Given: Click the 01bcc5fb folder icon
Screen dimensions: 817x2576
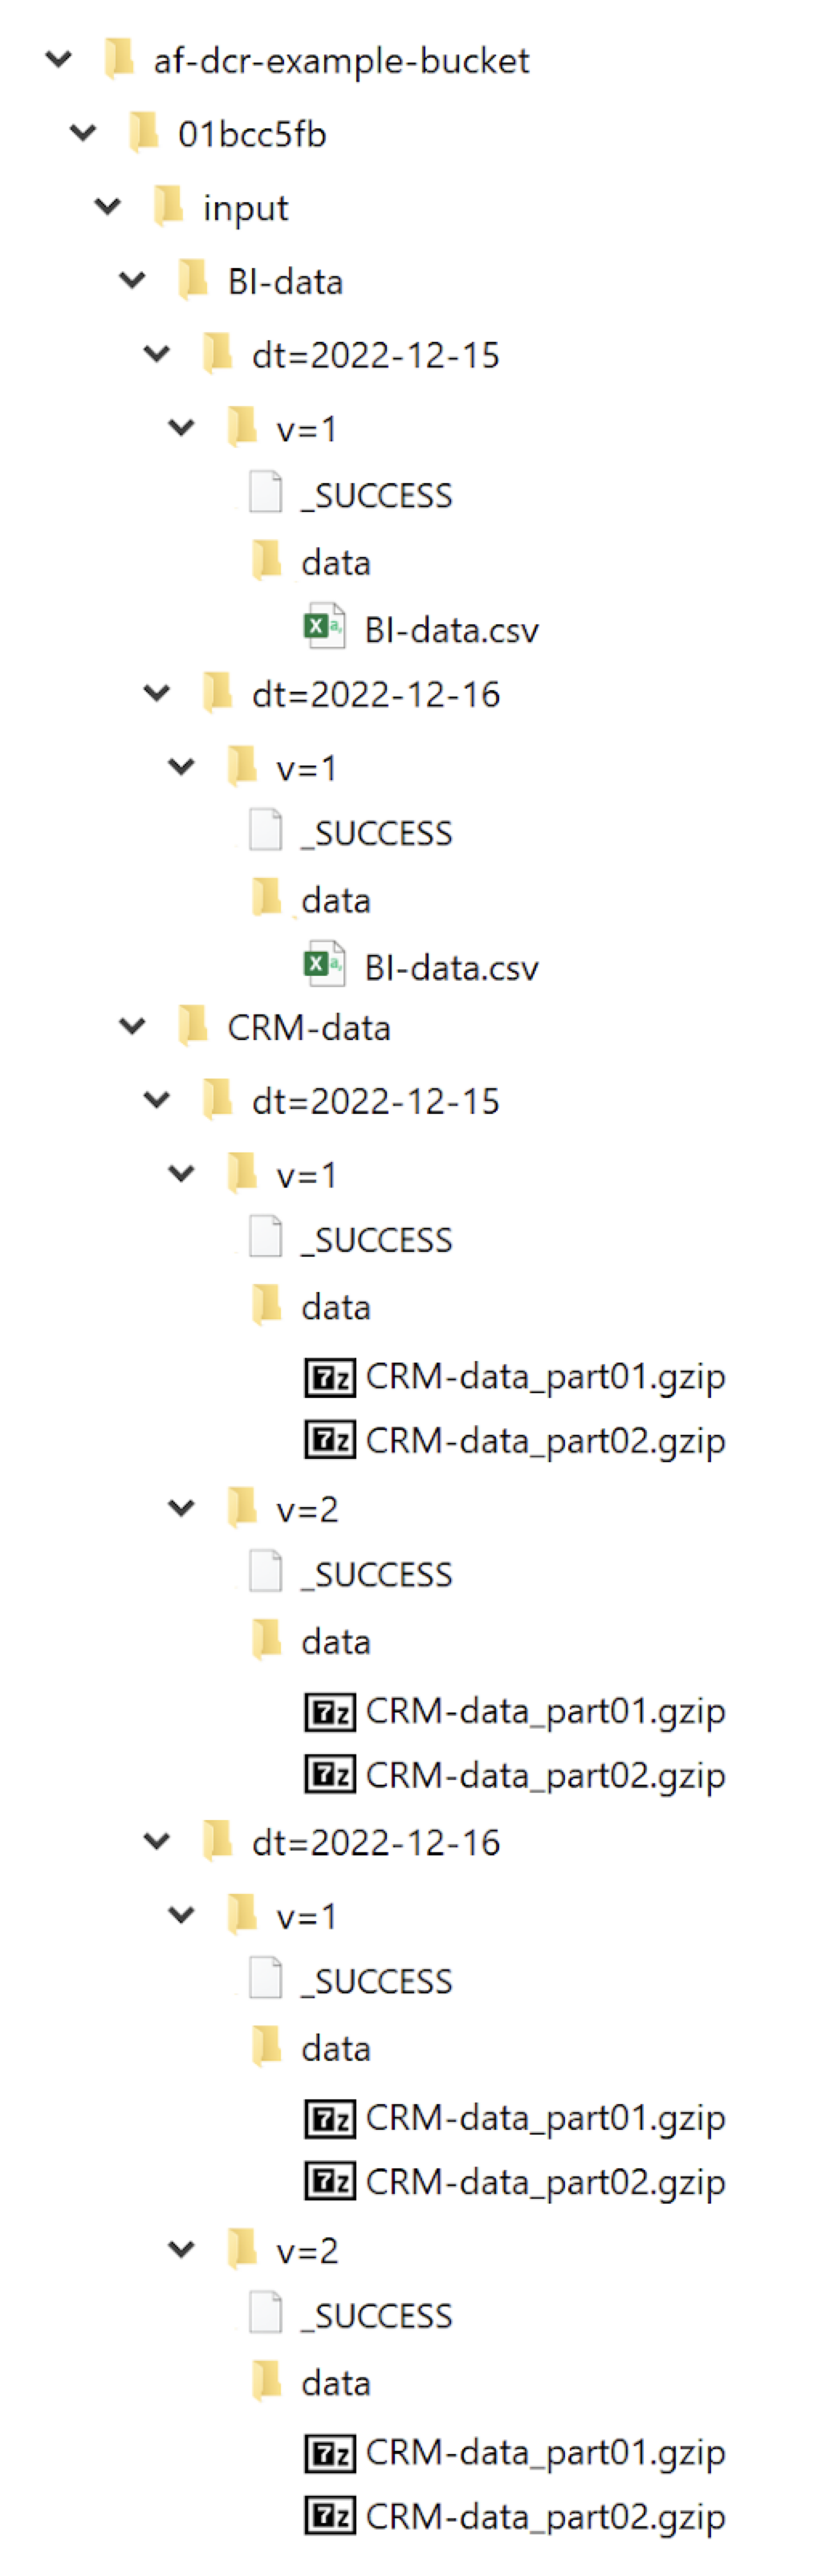Looking at the screenshot, I should point(144,133).
